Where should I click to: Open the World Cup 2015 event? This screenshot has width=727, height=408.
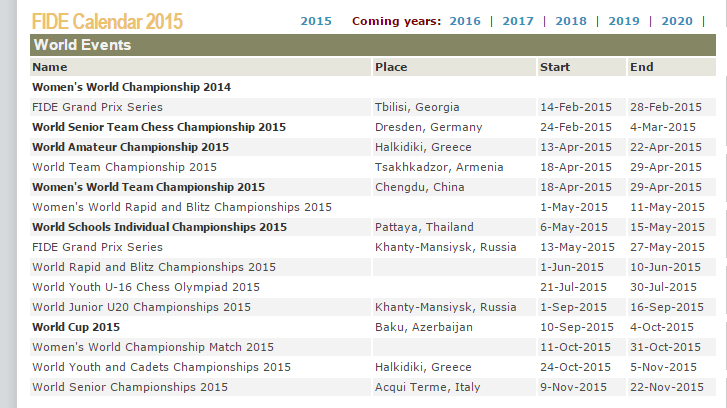point(76,327)
